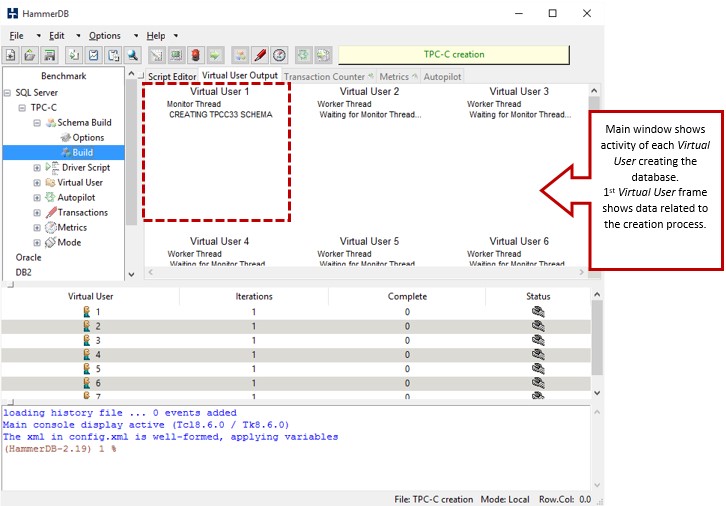Image resolution: width=726 pixels, height=506 pixels.
Task: Click the green arrow Run Virtual Users icon
Action: click(215, 55)
